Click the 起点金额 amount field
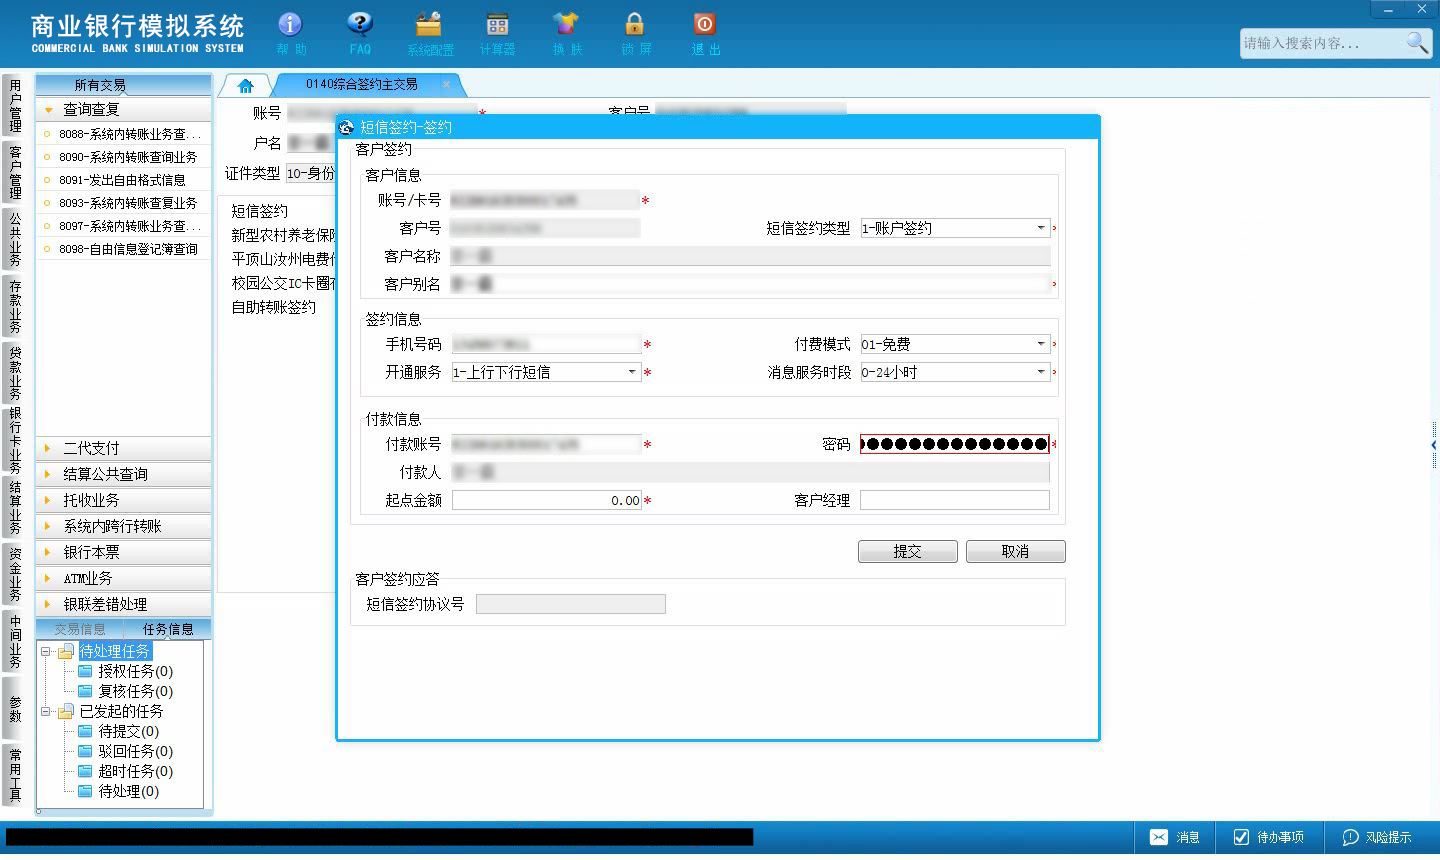This screenshot has height=860, width=1440. pyautogui.click(x=546, y=500)
